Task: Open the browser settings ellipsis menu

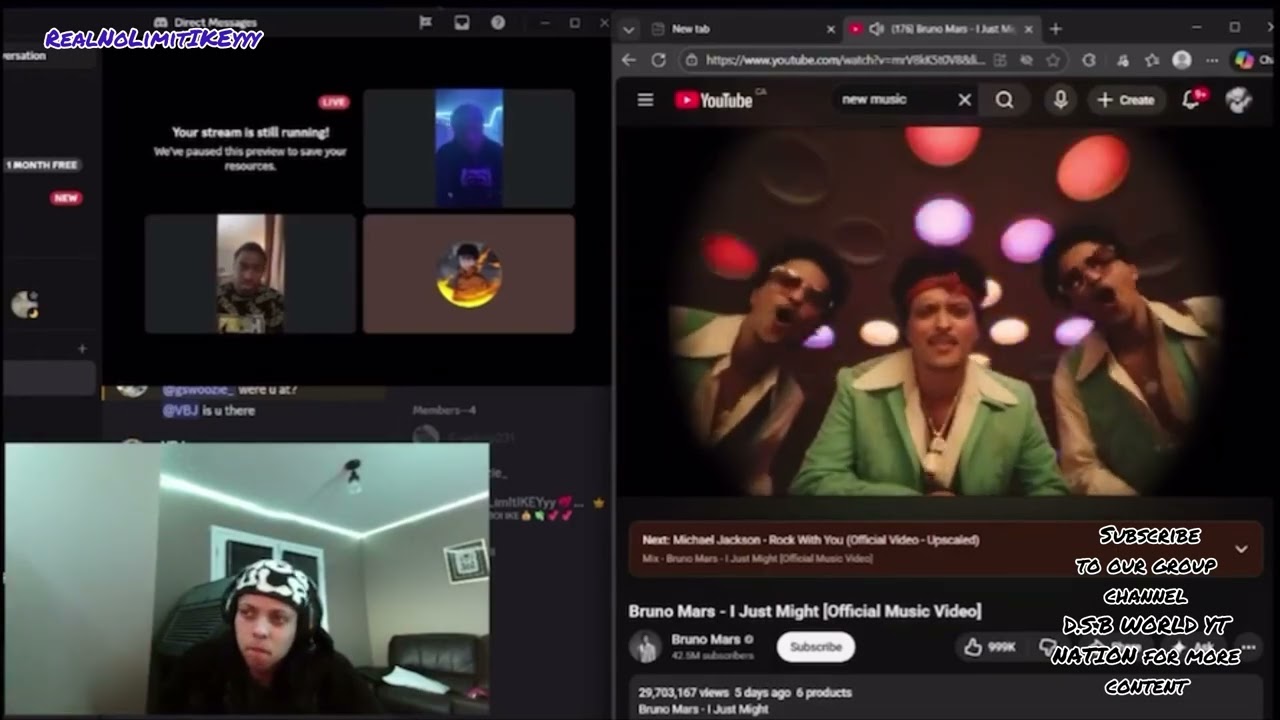Action: [x=1212, y=60]
